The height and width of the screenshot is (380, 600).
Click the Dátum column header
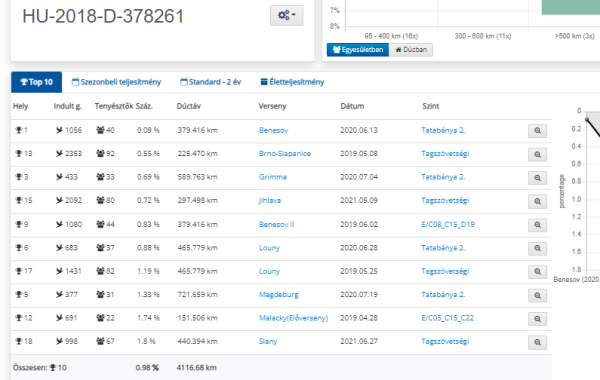click(x=352, y=106)
